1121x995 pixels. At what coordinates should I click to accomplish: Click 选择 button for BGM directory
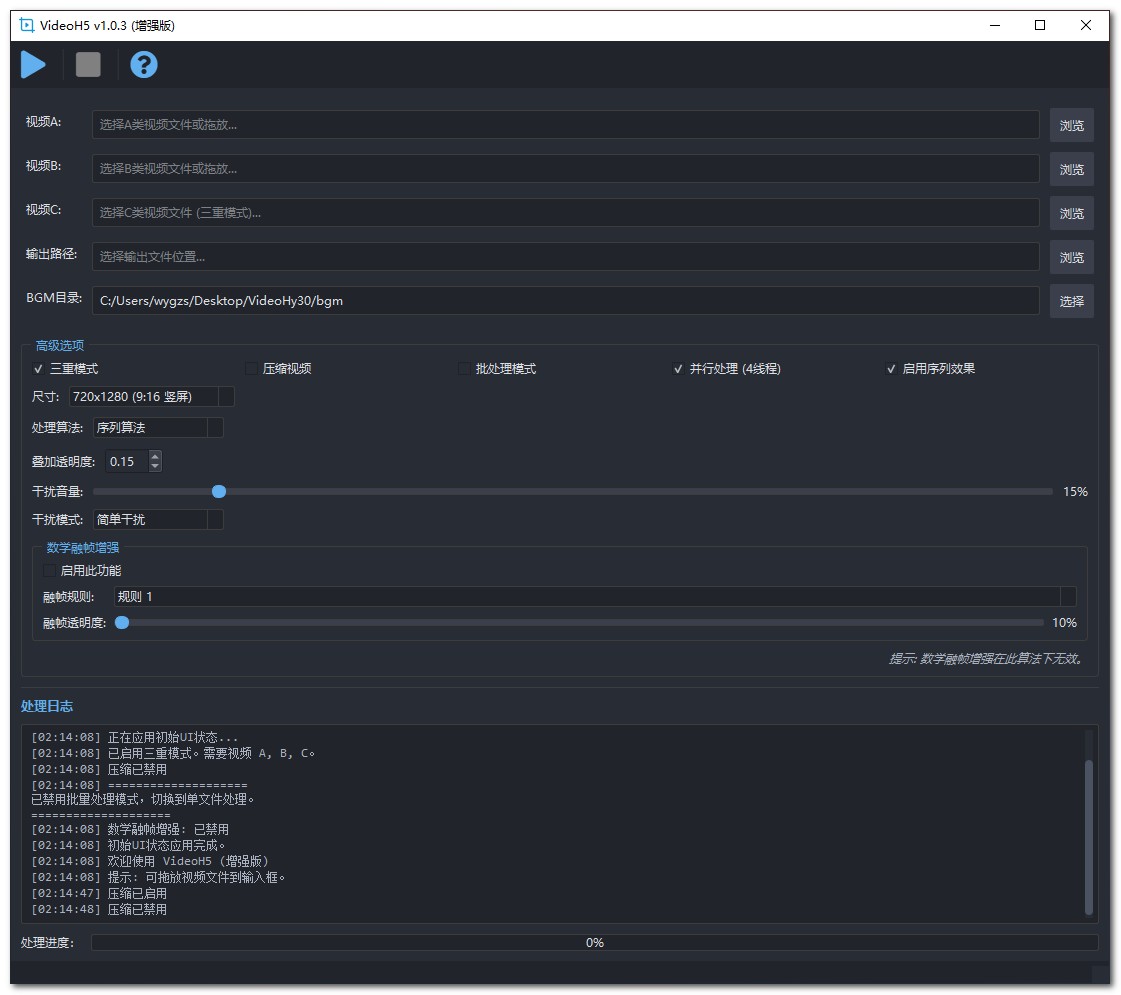[x=1071, y=302]
